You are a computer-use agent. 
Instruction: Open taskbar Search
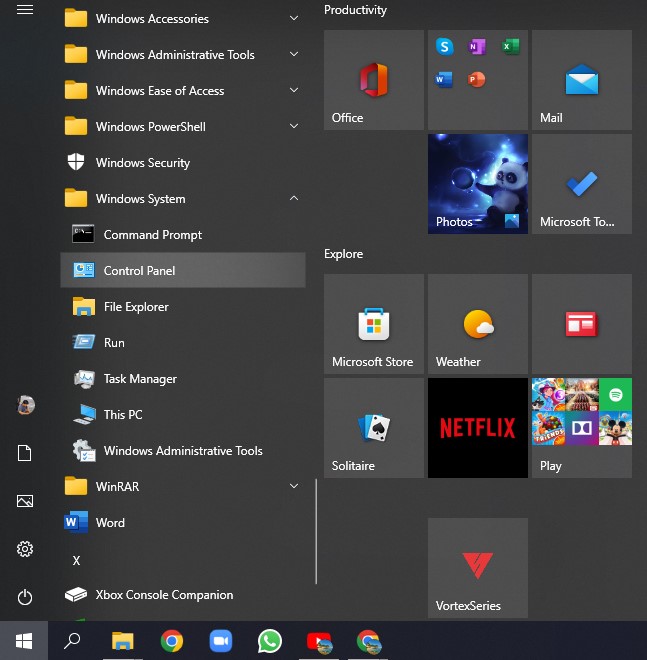point(72,641)
